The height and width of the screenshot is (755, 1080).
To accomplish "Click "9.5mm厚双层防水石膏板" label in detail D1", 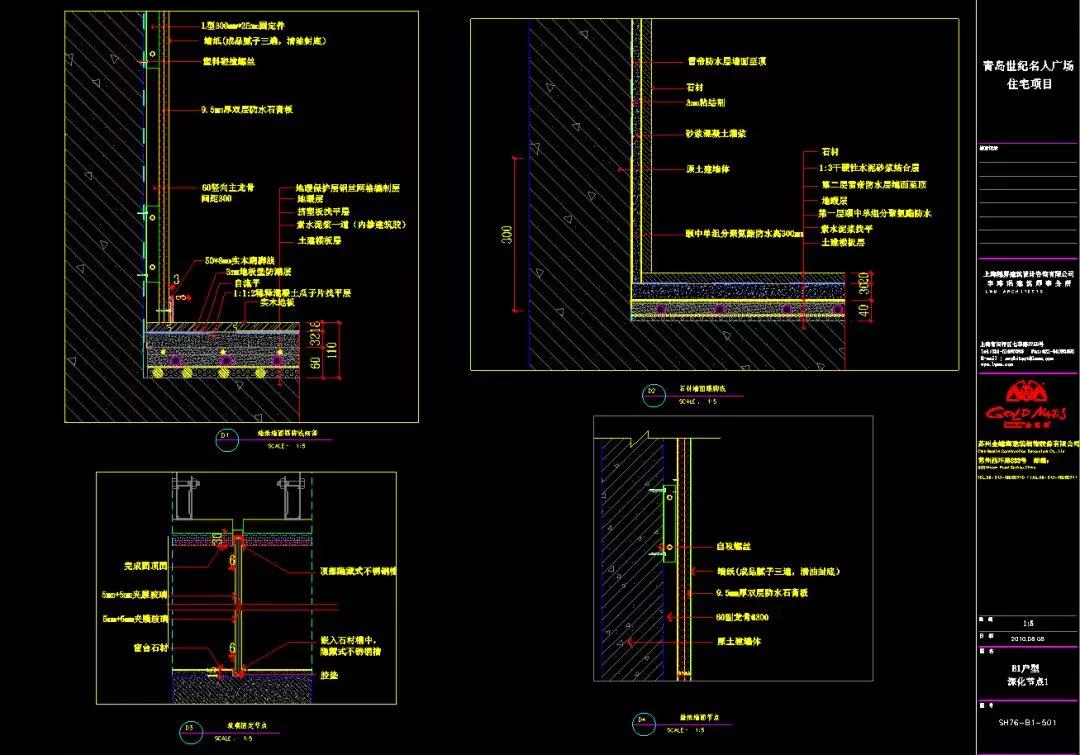I will pos(247,110).
